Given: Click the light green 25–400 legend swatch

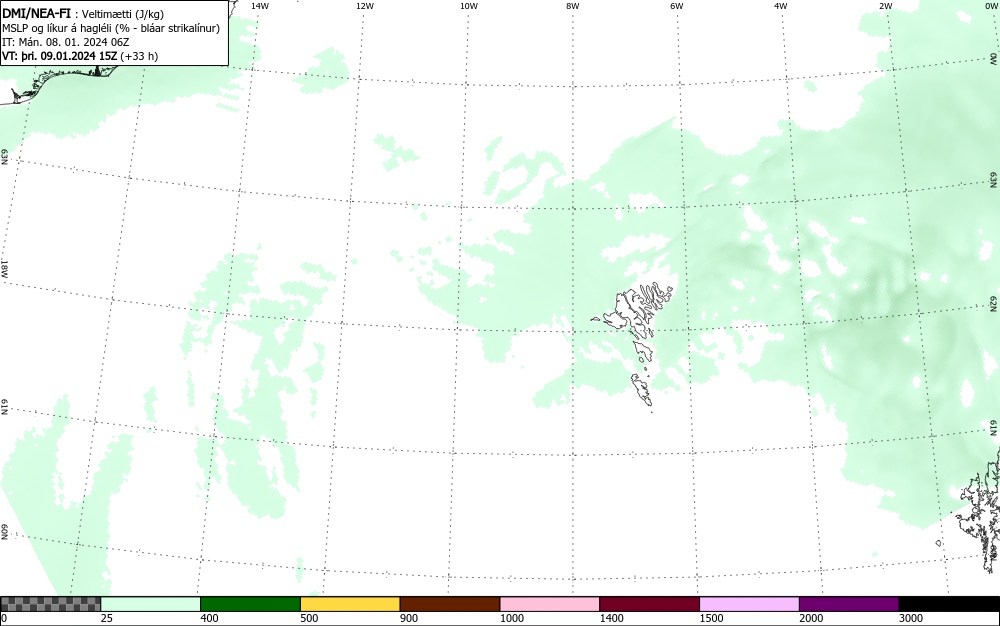Looking at the screenshot, I should pyautogui.click(x=151, y=604).
